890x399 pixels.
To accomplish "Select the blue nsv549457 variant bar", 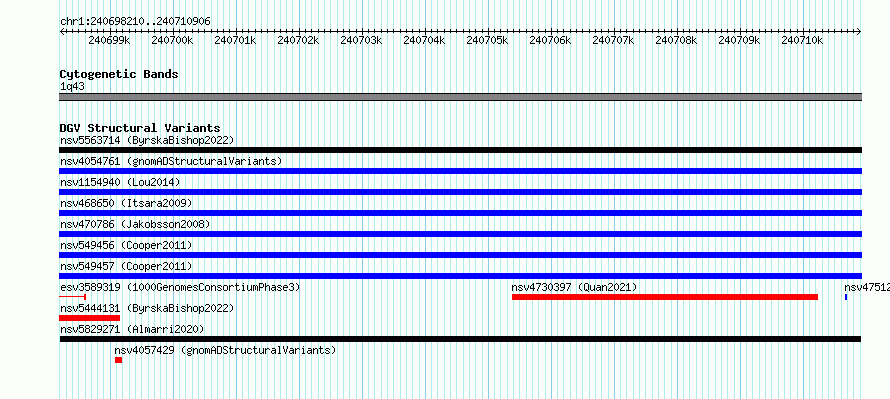I will click(460, 276).
